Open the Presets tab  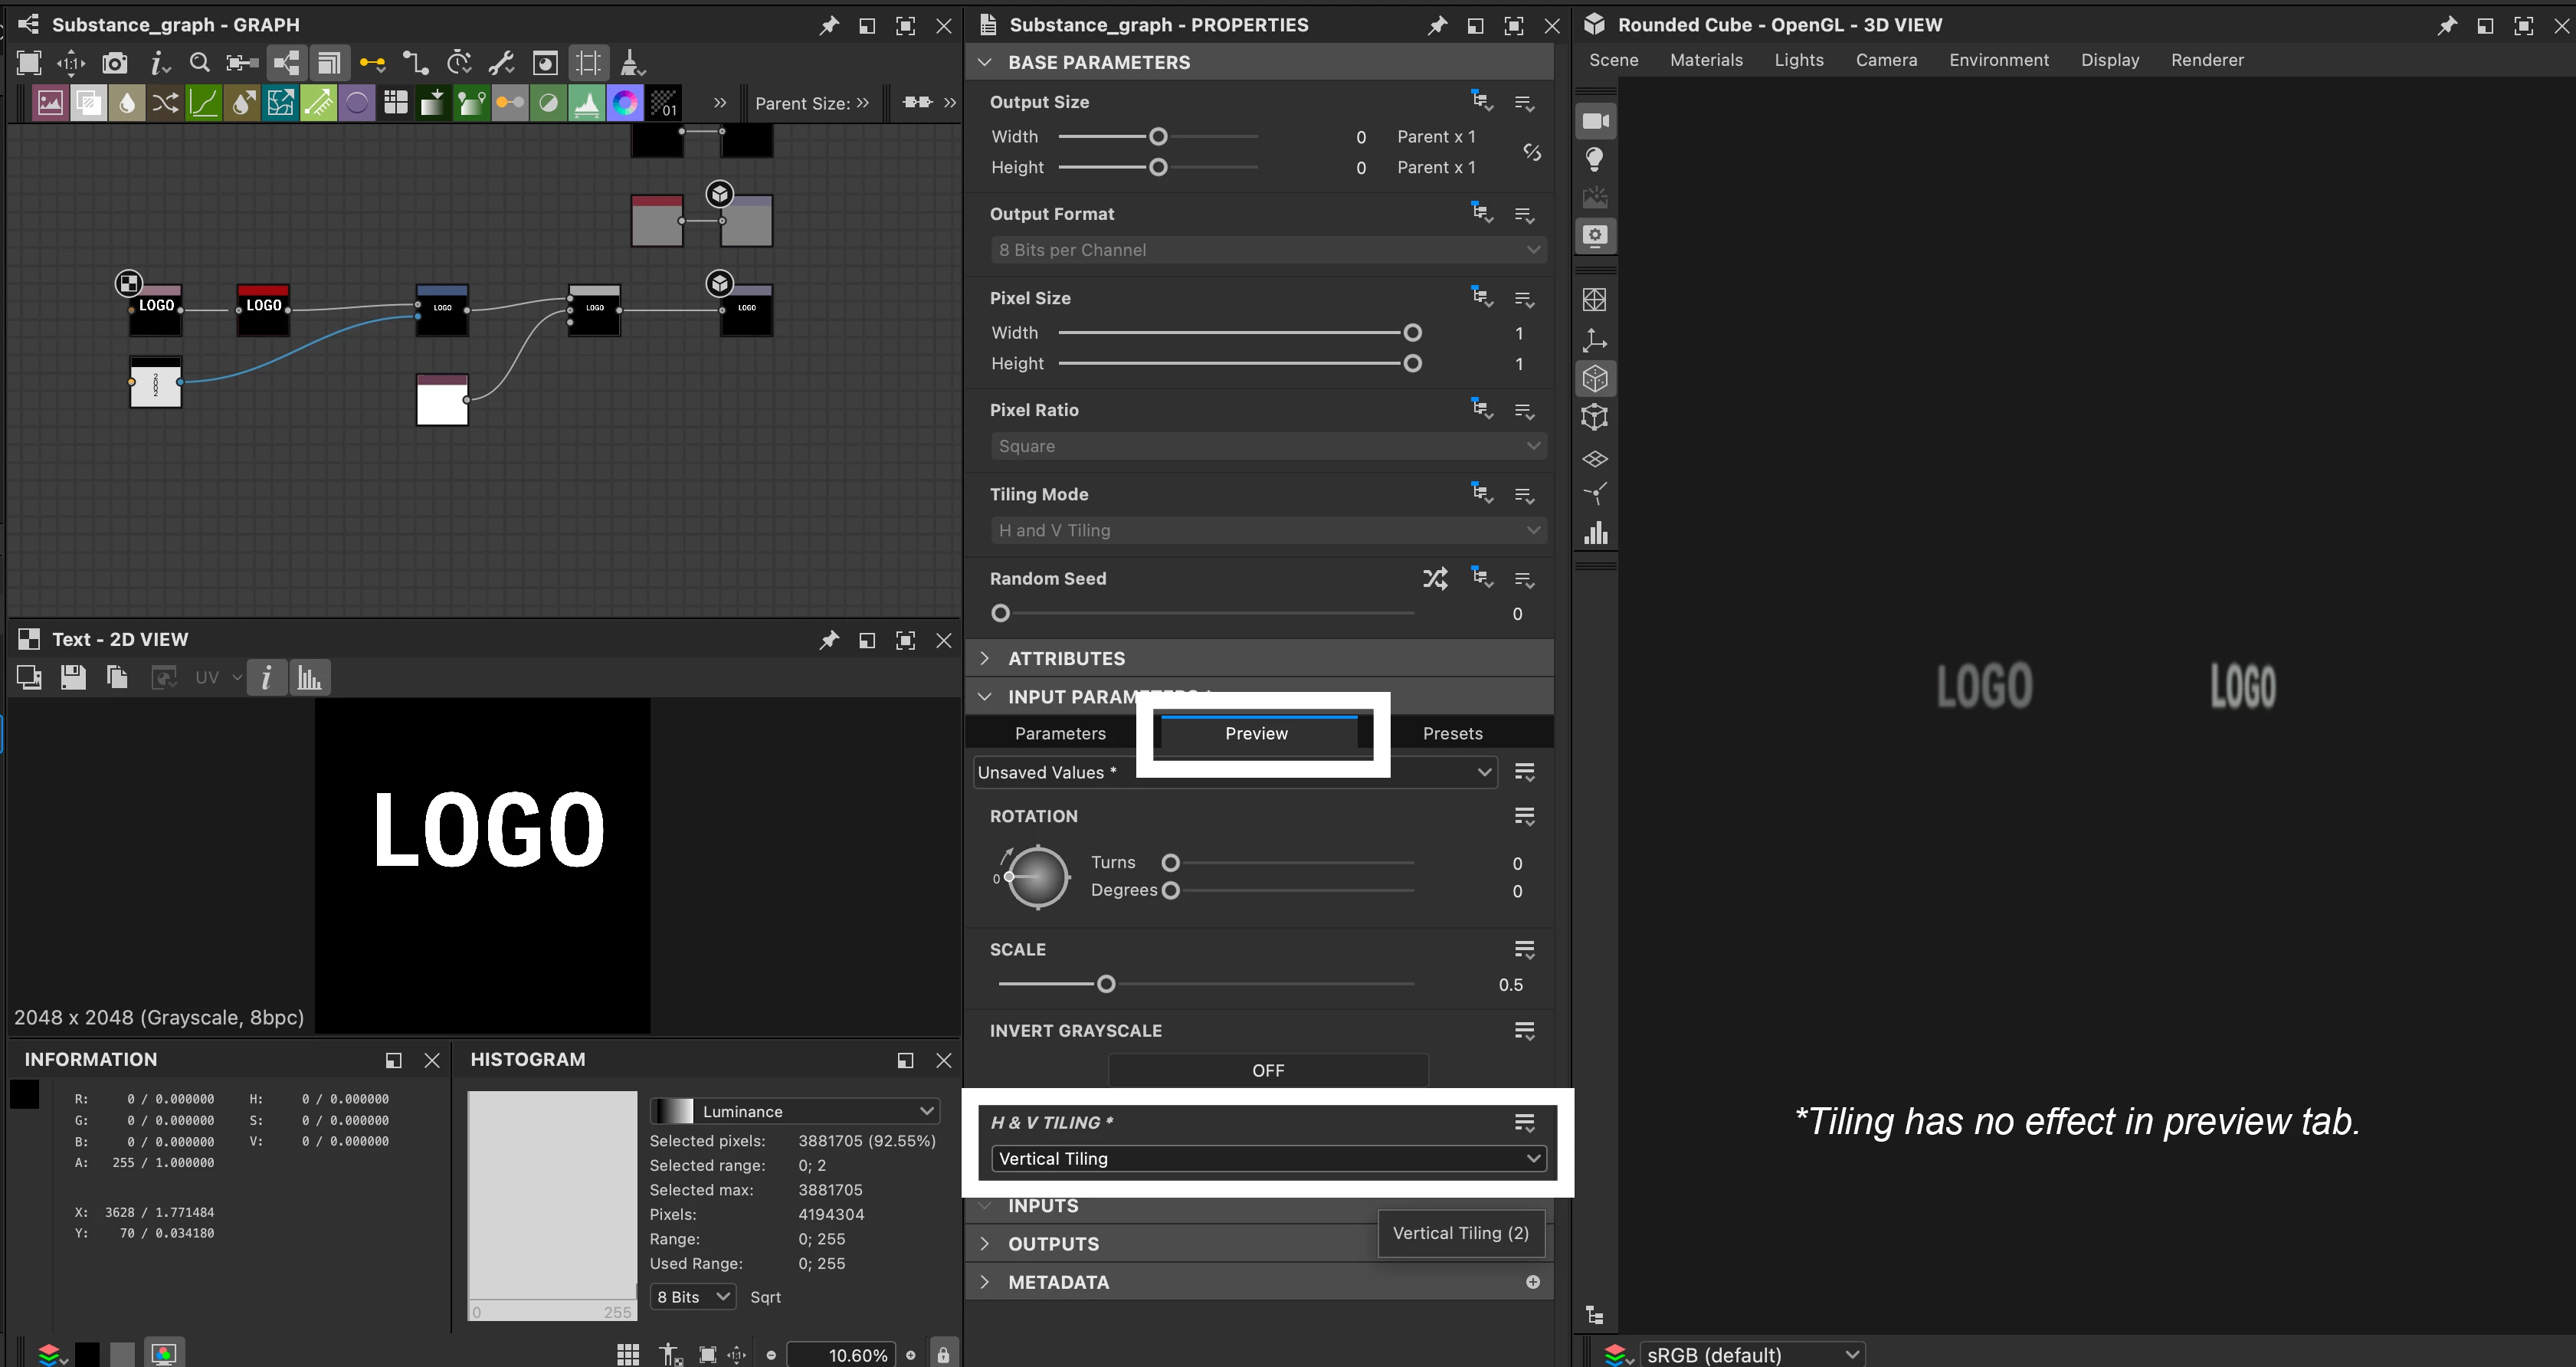(1452, 733)
